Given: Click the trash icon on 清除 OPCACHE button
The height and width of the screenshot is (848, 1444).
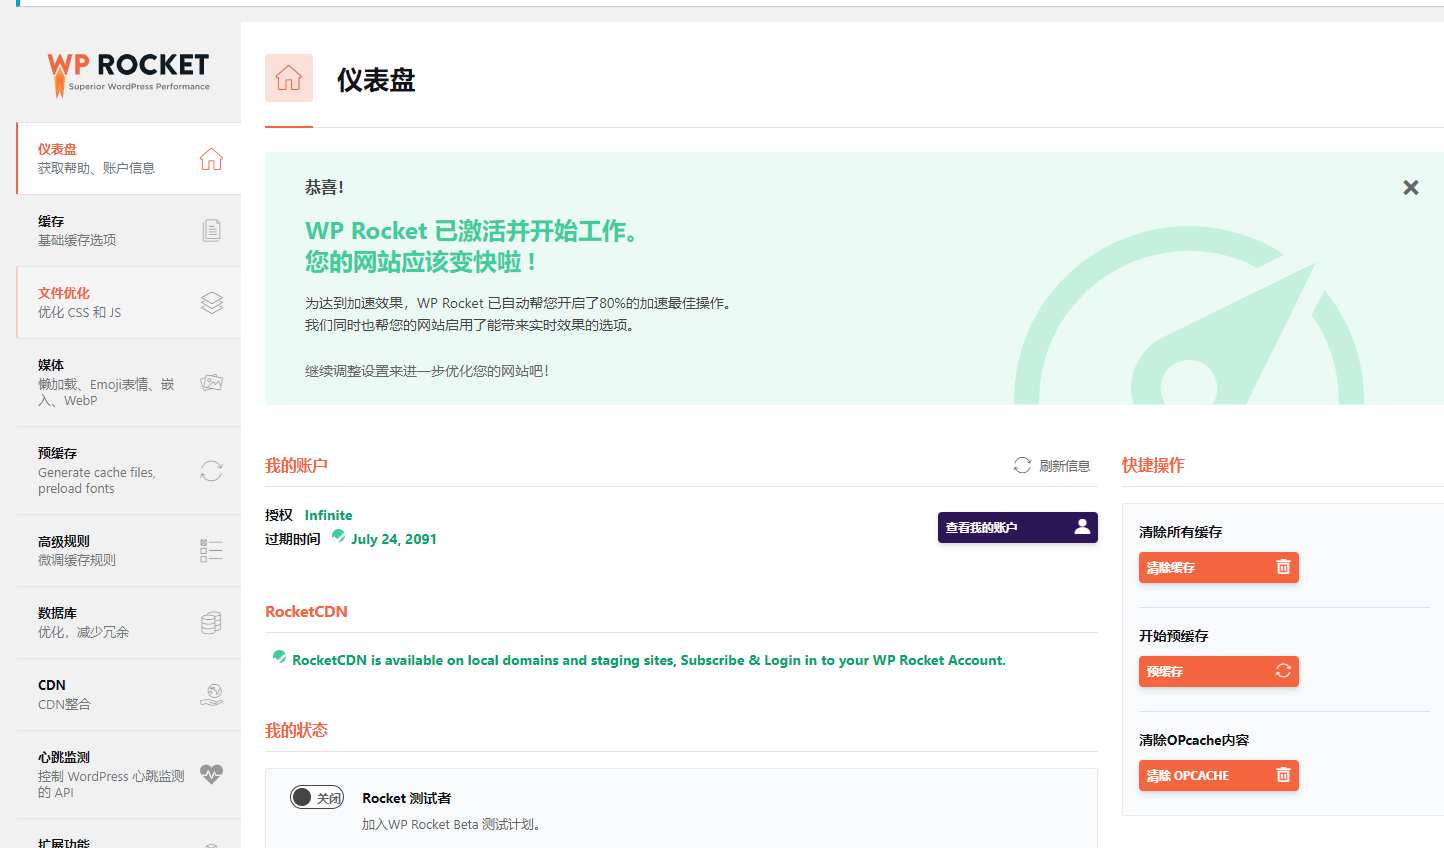Looking at the screenshot, I should click(1283, 775).
